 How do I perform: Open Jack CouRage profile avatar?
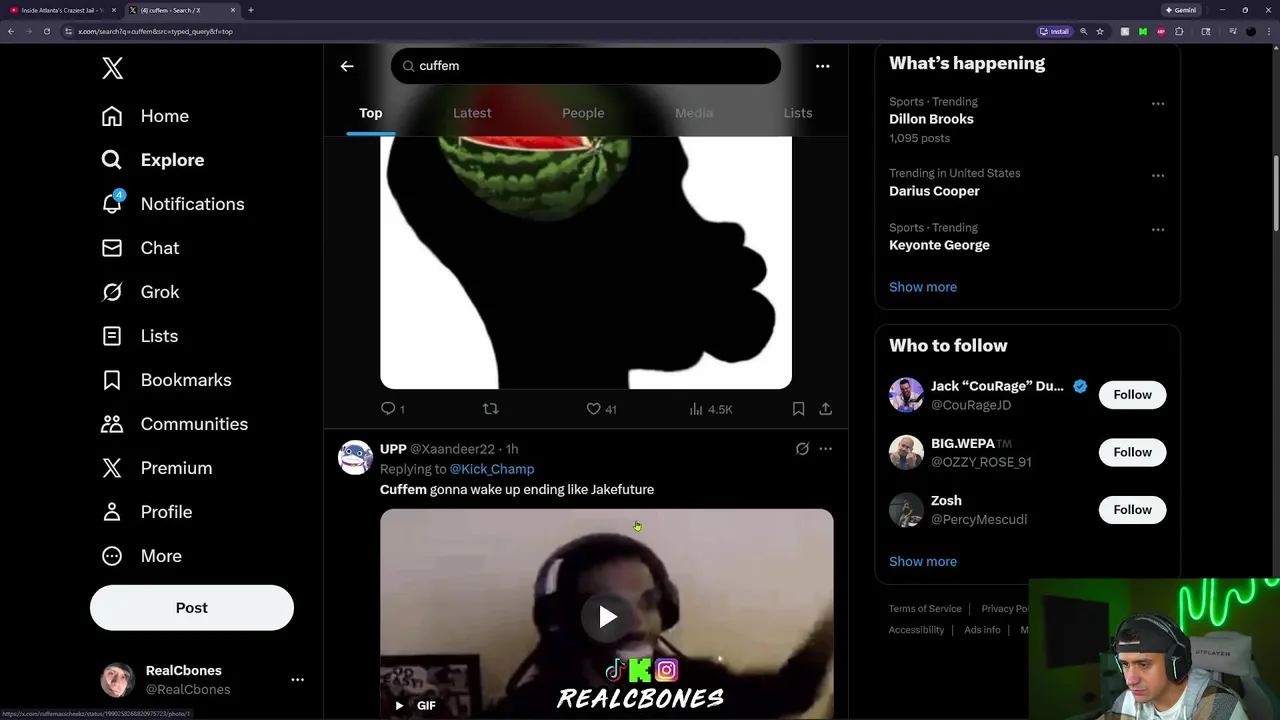pos(906,395)
